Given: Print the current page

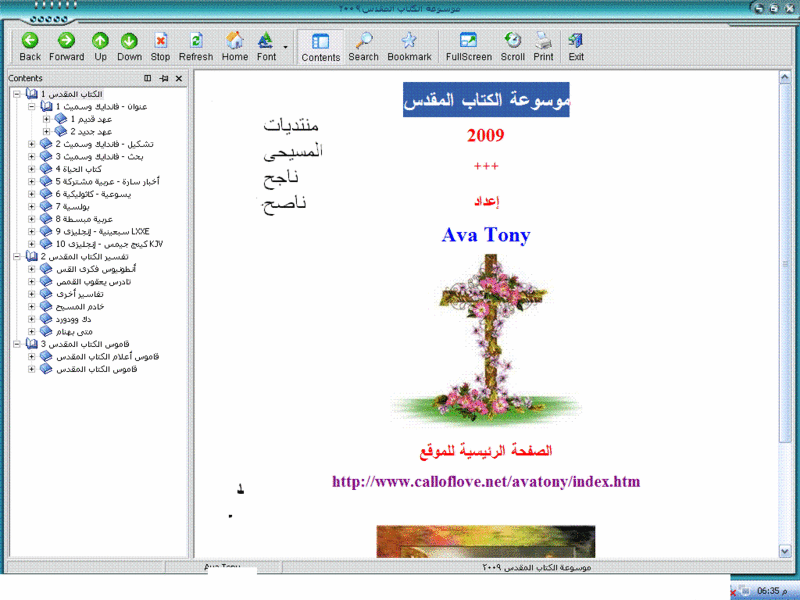Looking at the screenshot, I should pyautogui.click(x=543, y=46).
